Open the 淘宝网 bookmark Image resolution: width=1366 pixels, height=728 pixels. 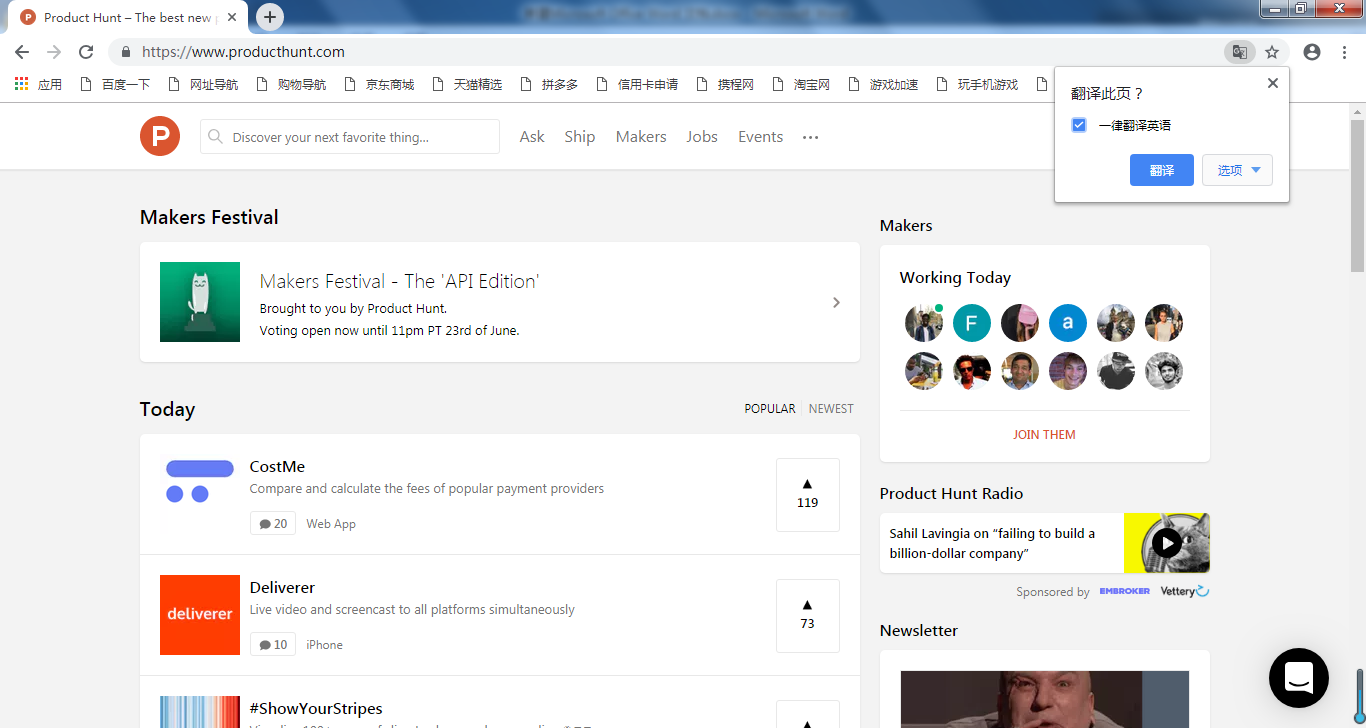(x=801, y=84)
